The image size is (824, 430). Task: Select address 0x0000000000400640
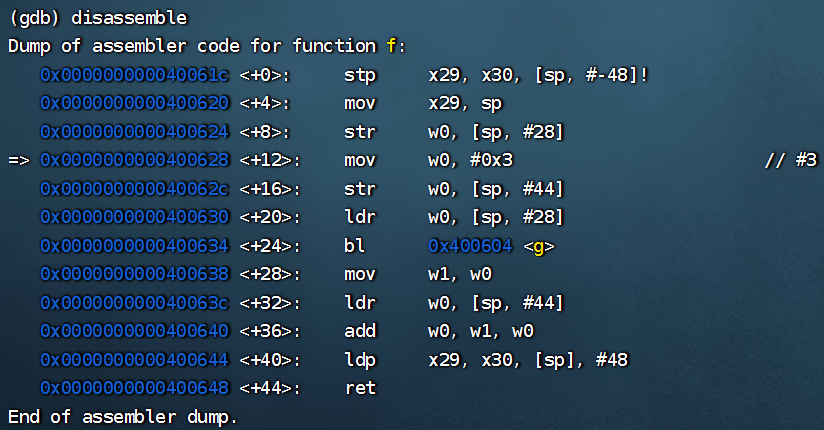click(135, 331)
